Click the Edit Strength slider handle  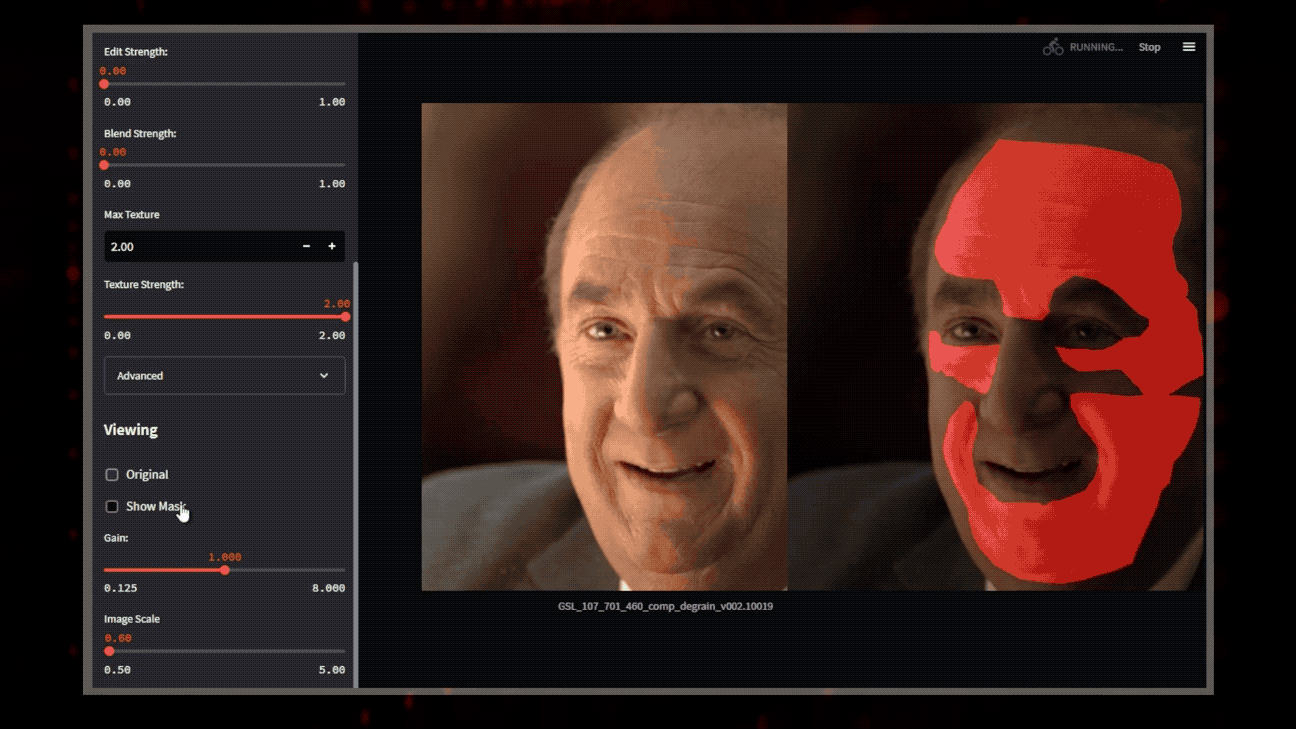(104, 84)
